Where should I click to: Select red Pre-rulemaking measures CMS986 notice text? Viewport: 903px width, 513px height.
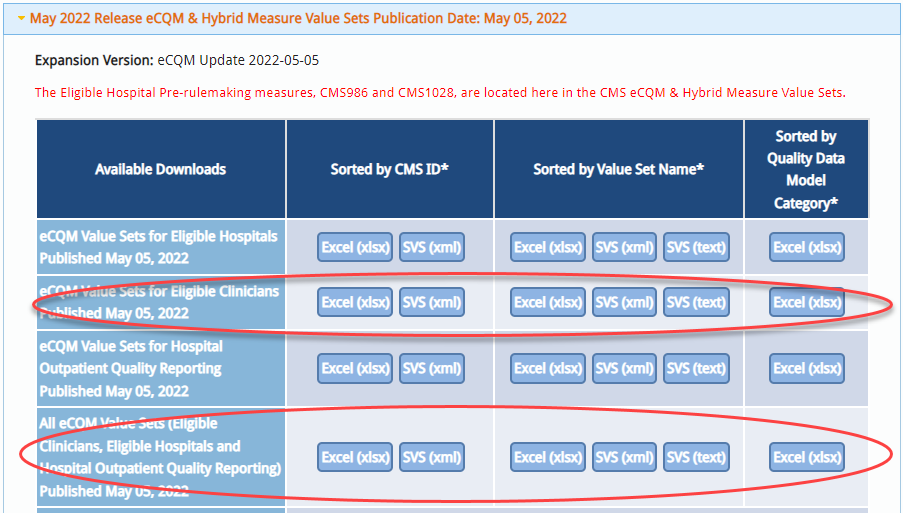tap(440, 93)
